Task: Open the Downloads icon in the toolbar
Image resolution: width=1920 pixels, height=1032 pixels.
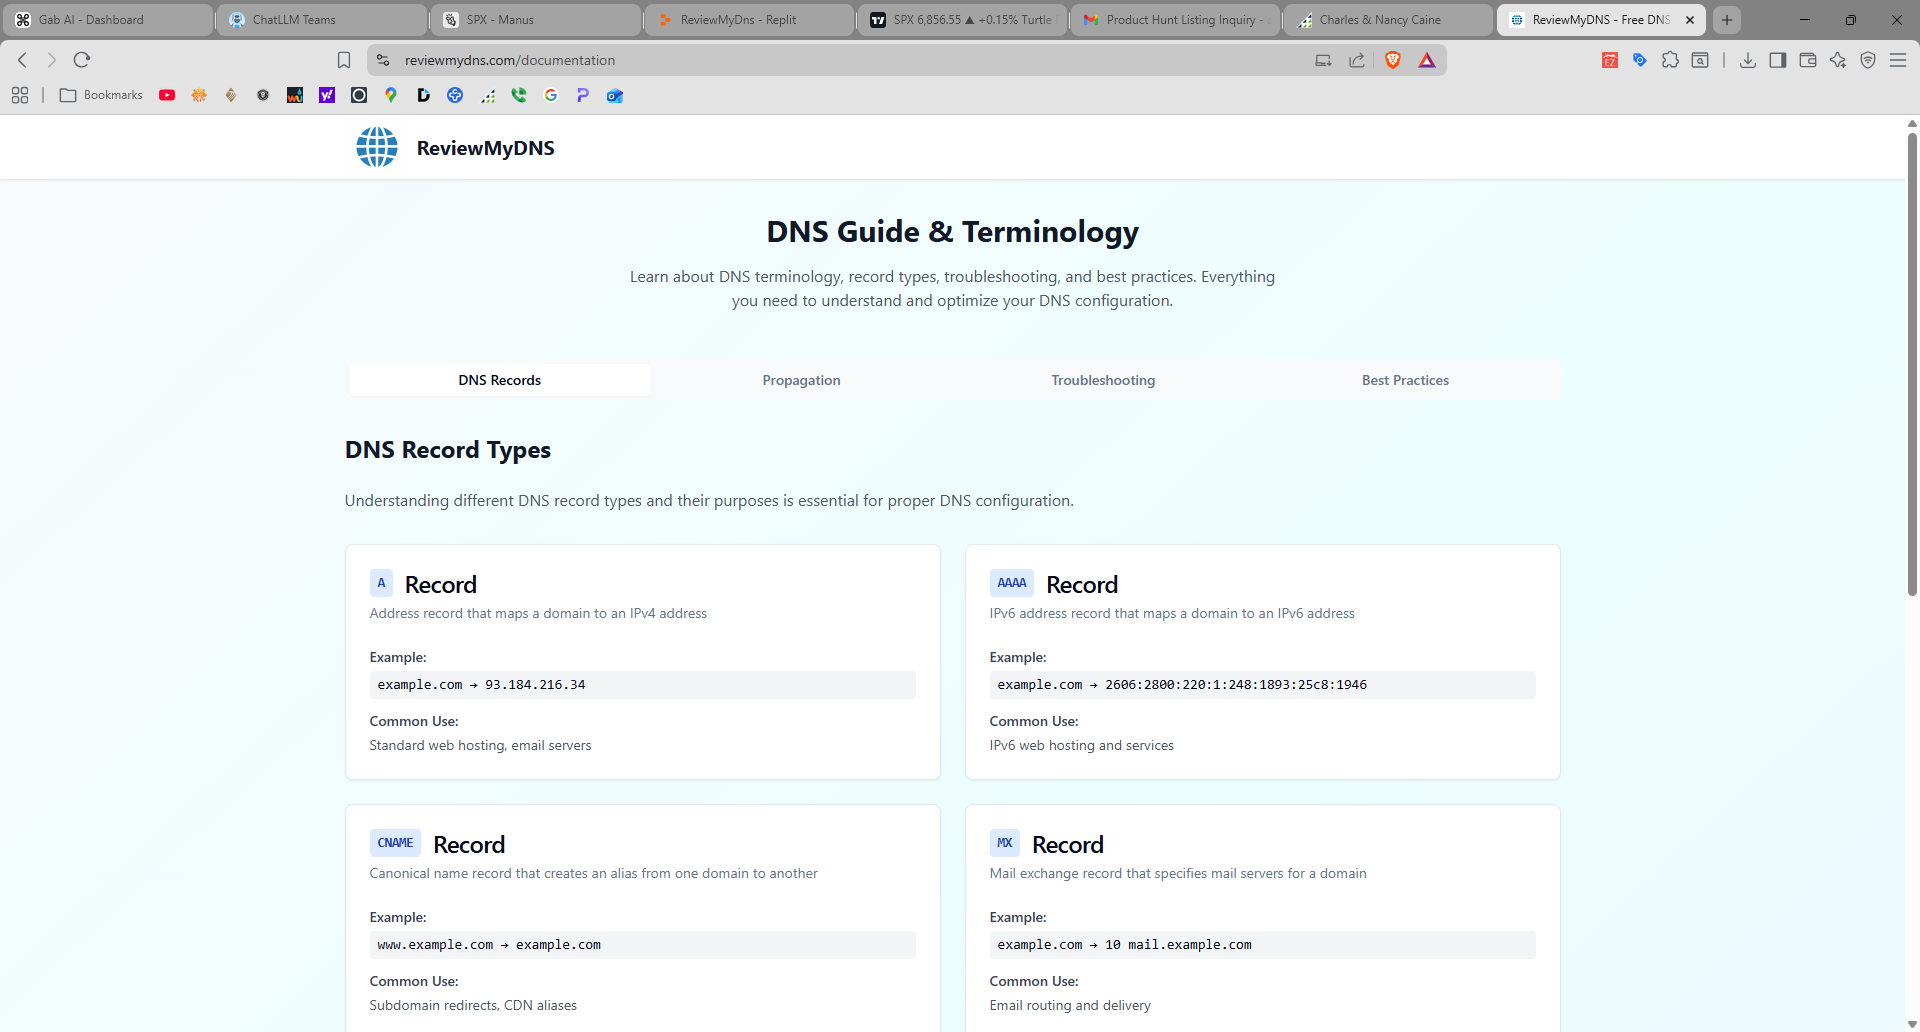Action: pyautogui.click(x=1748, y=60)
